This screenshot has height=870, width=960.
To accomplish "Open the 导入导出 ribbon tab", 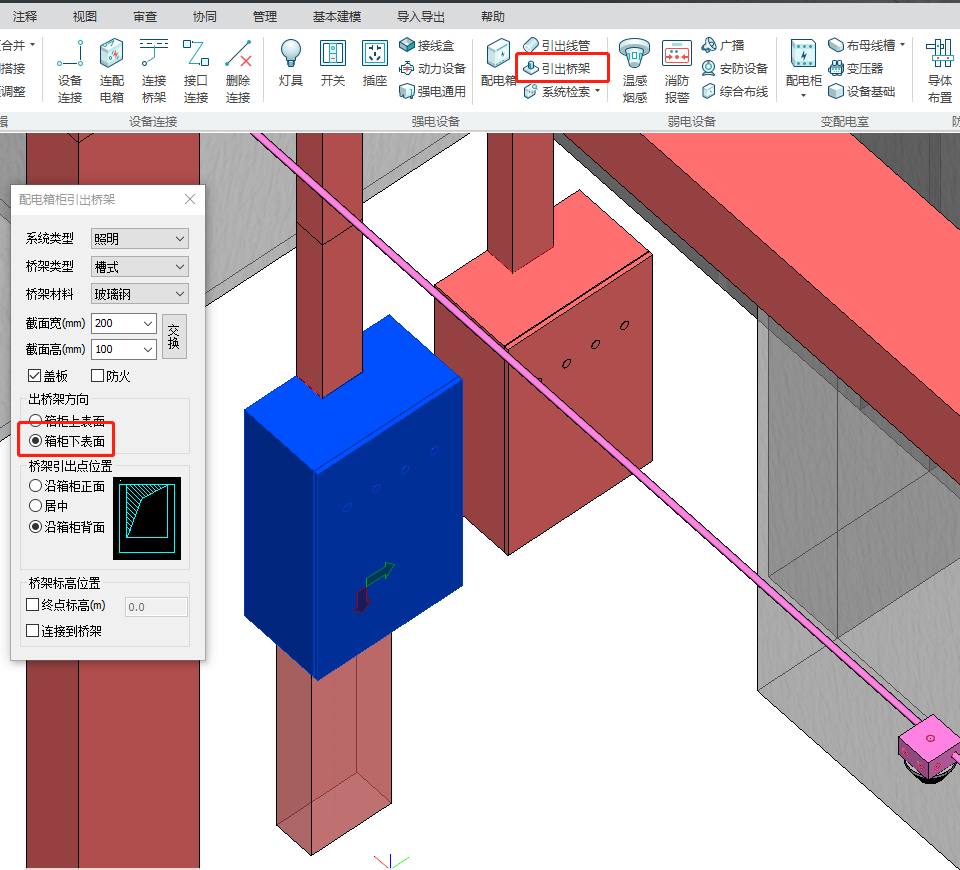I will (421, 17).
